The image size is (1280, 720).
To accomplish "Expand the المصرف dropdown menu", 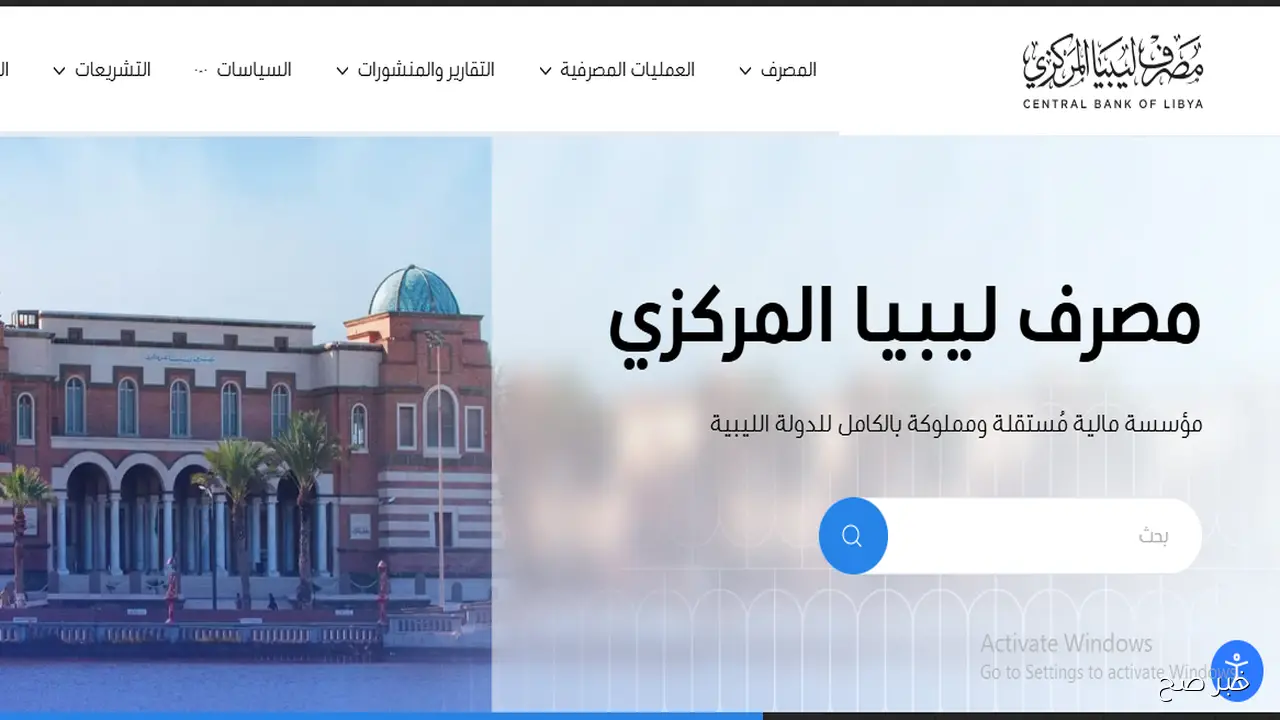I will click(x=790, y=70).
